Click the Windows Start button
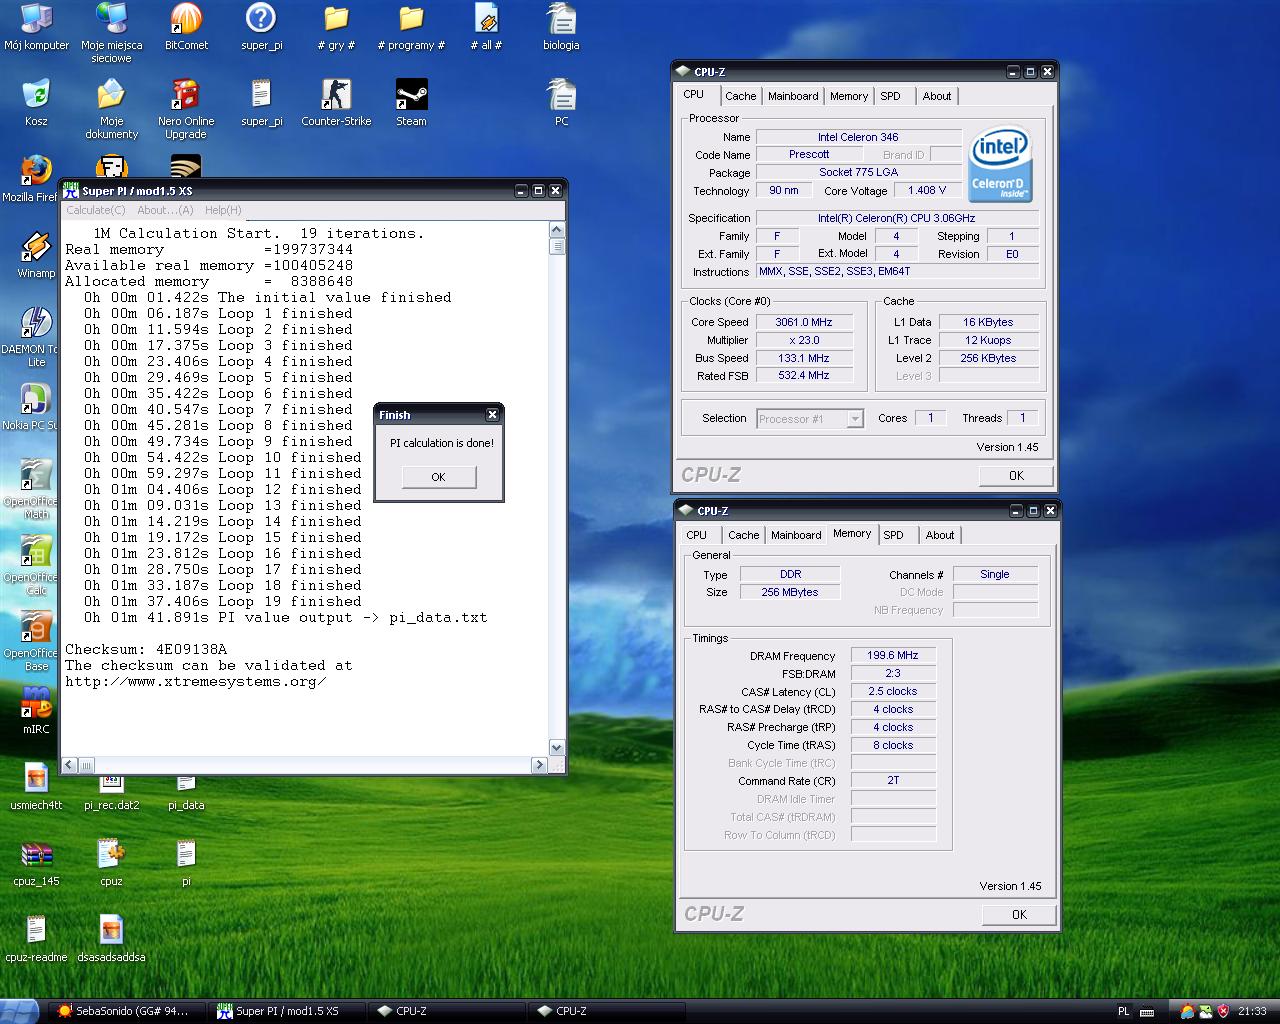Image resolution: width=1280 pixels, height=1024 pixels. coord(20,1011)
